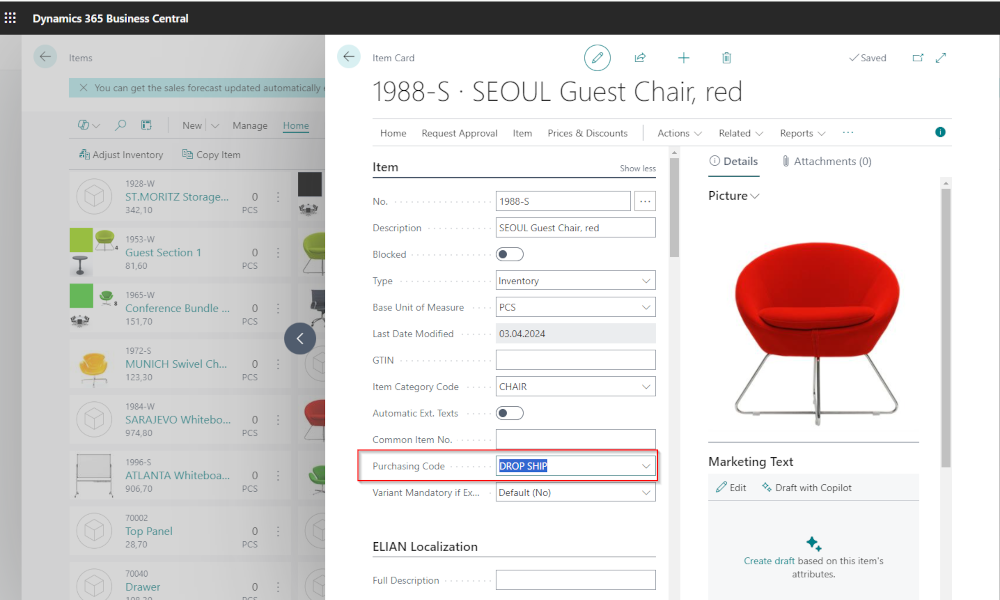Open Item Card in new window icon

coord(918,57)
